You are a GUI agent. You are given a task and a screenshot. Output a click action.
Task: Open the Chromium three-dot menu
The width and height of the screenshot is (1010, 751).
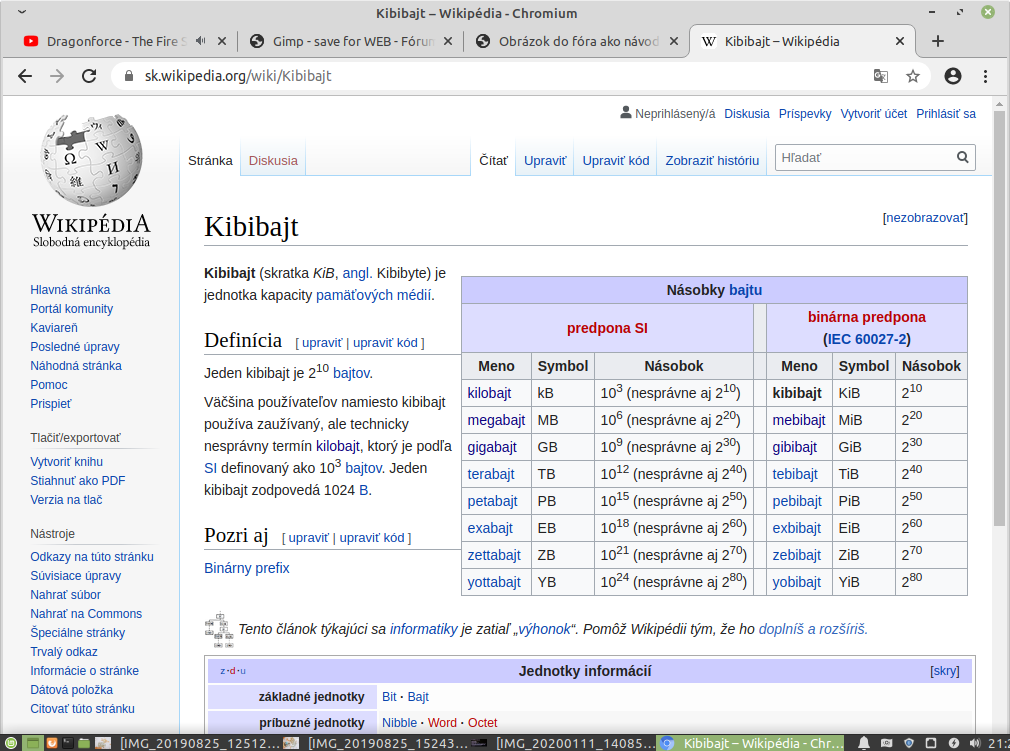click(x=986, y=76)
